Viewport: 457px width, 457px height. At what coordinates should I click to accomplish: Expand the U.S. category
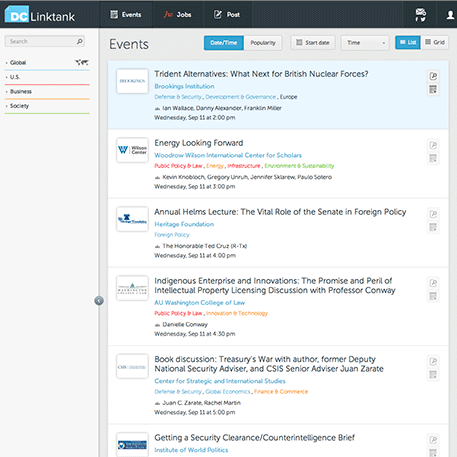pos(15,77)
